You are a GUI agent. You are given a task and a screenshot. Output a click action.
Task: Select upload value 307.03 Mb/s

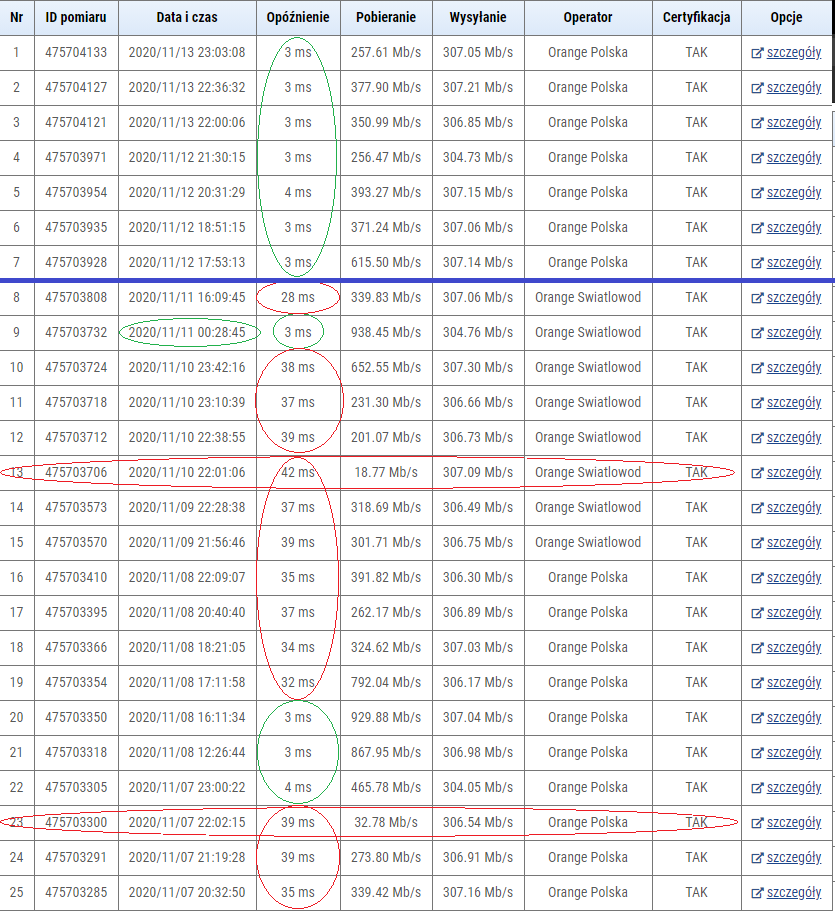pyautogui.click(x=478, y=647)
